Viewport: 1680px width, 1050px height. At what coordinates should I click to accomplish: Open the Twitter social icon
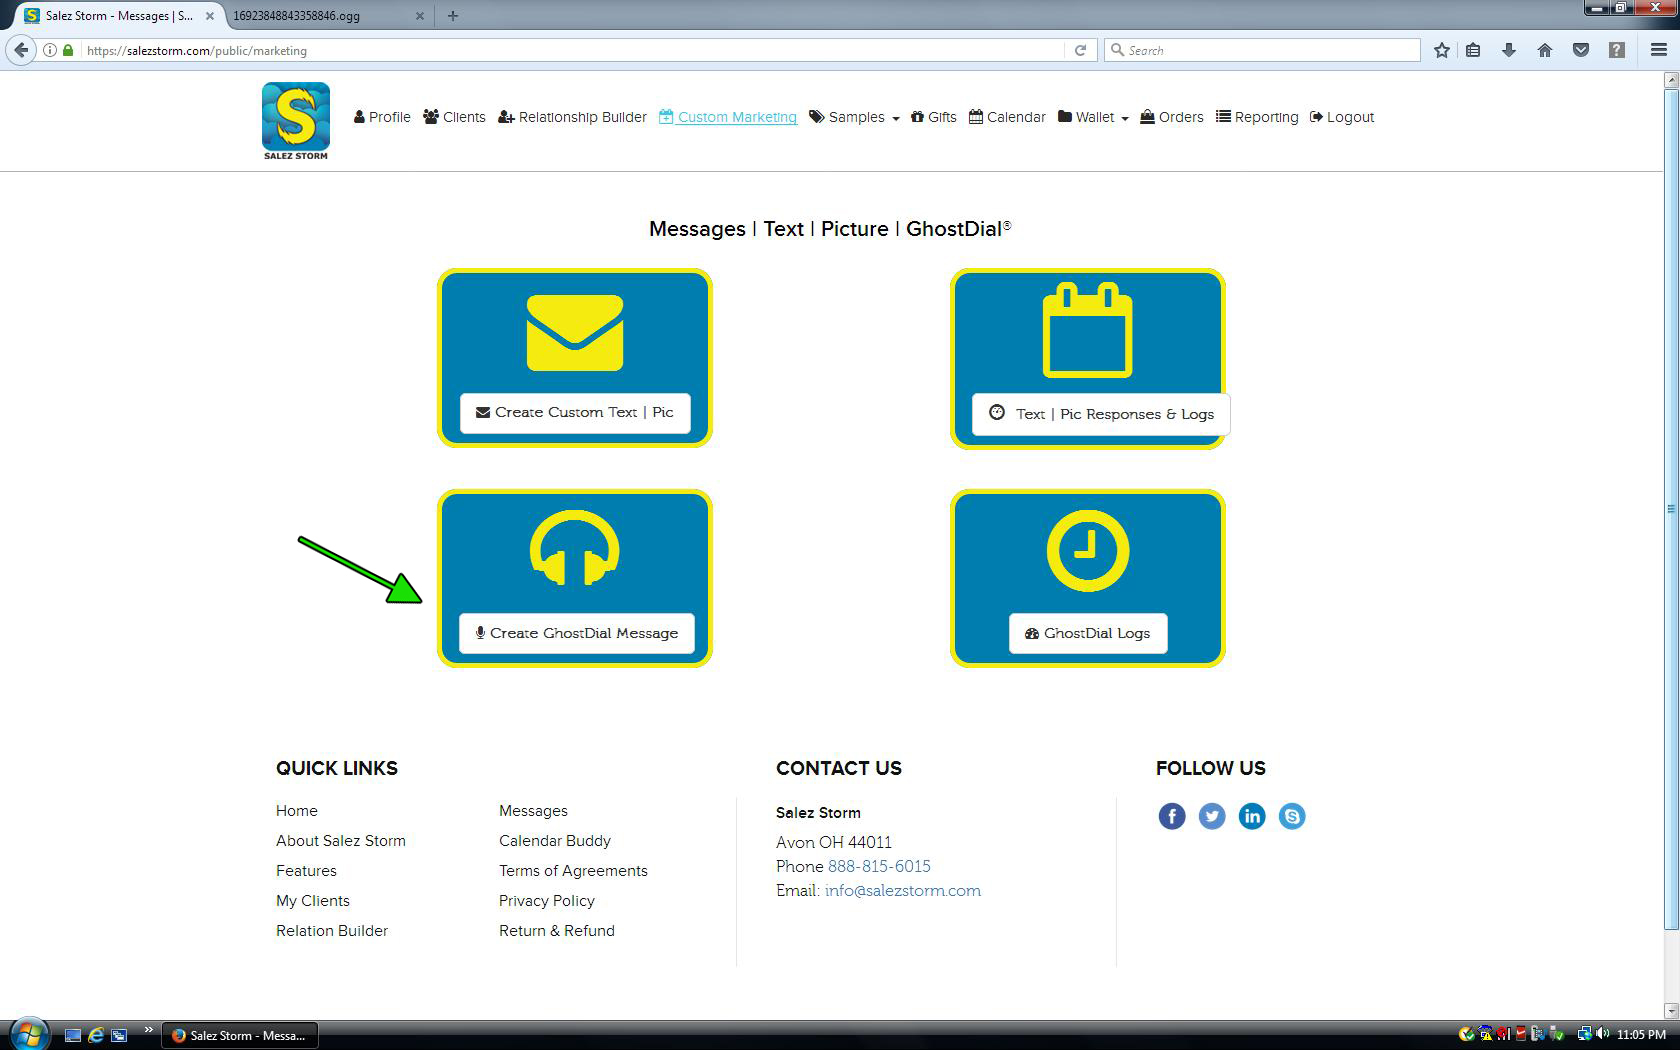(x=1212, y=816)
